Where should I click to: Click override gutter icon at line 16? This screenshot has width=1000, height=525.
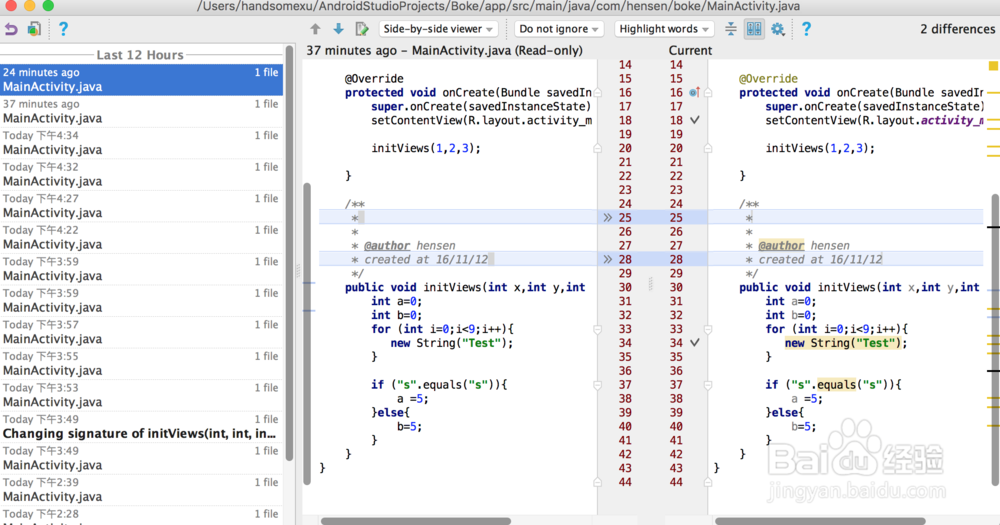click(694, 92)
